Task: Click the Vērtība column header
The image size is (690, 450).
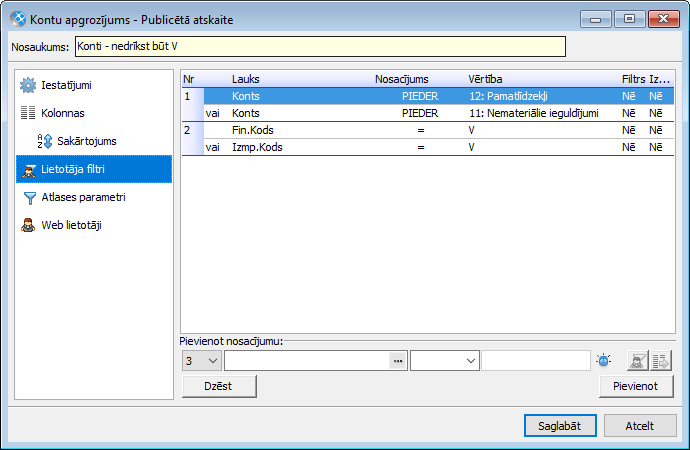Action: click(485, 79)
